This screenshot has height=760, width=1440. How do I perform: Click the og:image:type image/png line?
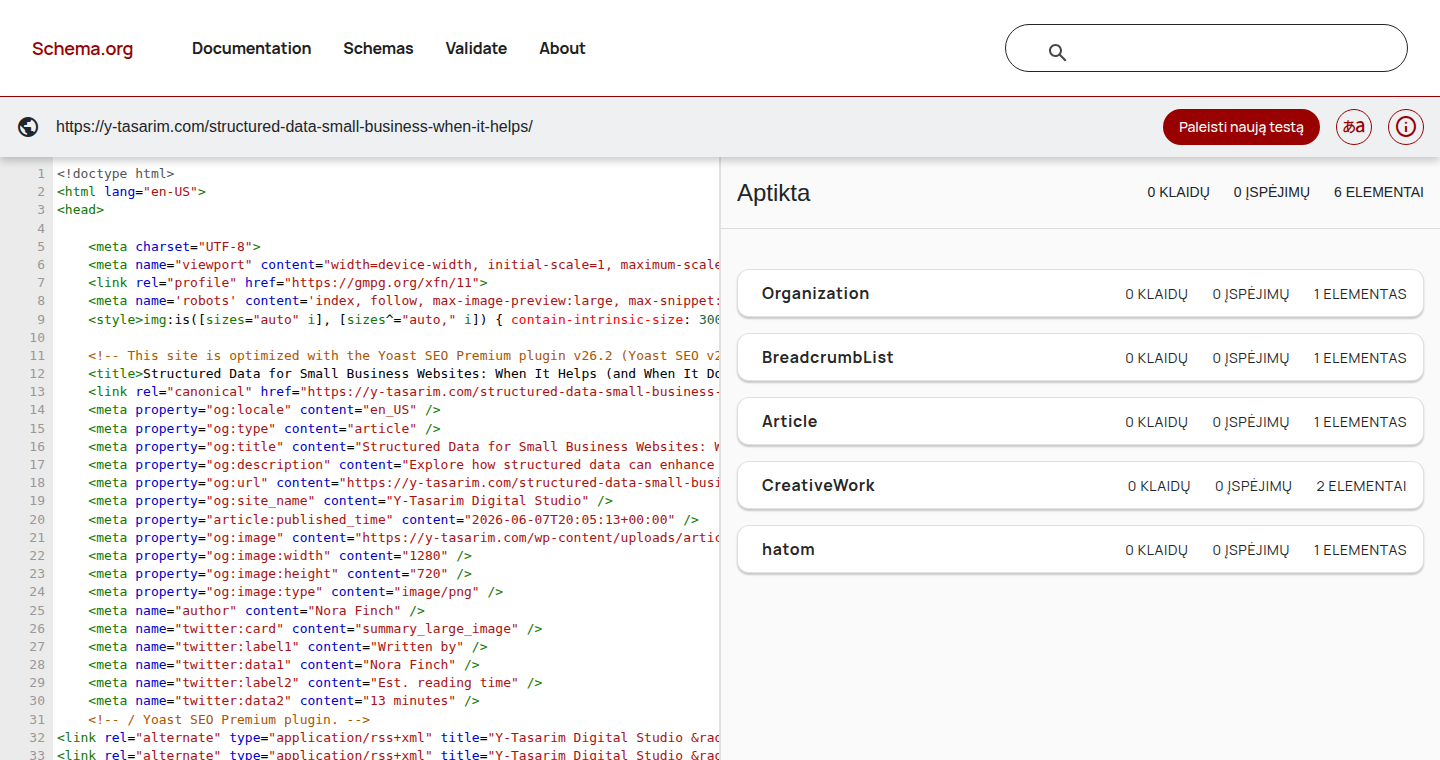click(296, 592)
